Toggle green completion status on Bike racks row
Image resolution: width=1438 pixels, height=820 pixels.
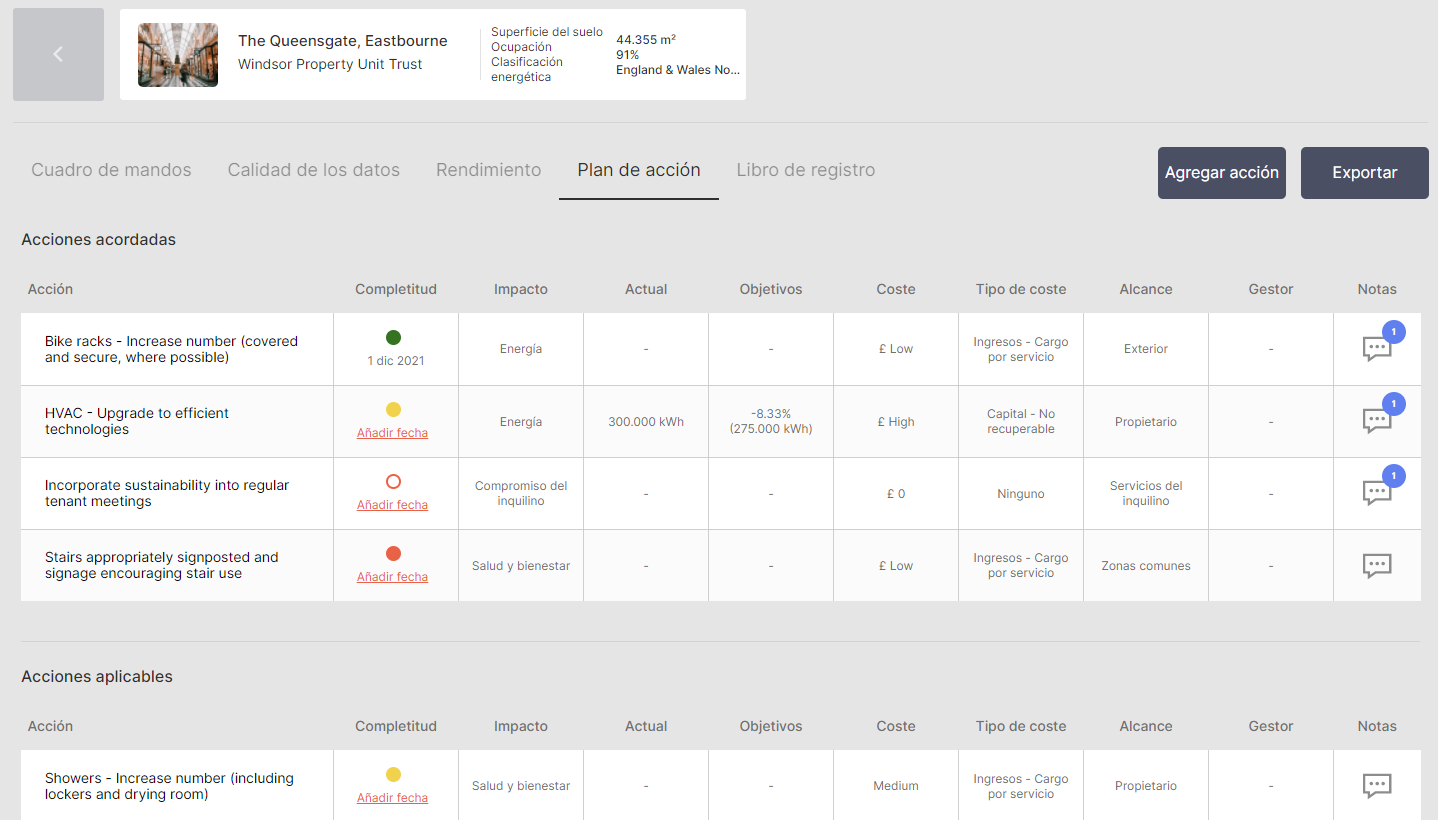[395, 337]
